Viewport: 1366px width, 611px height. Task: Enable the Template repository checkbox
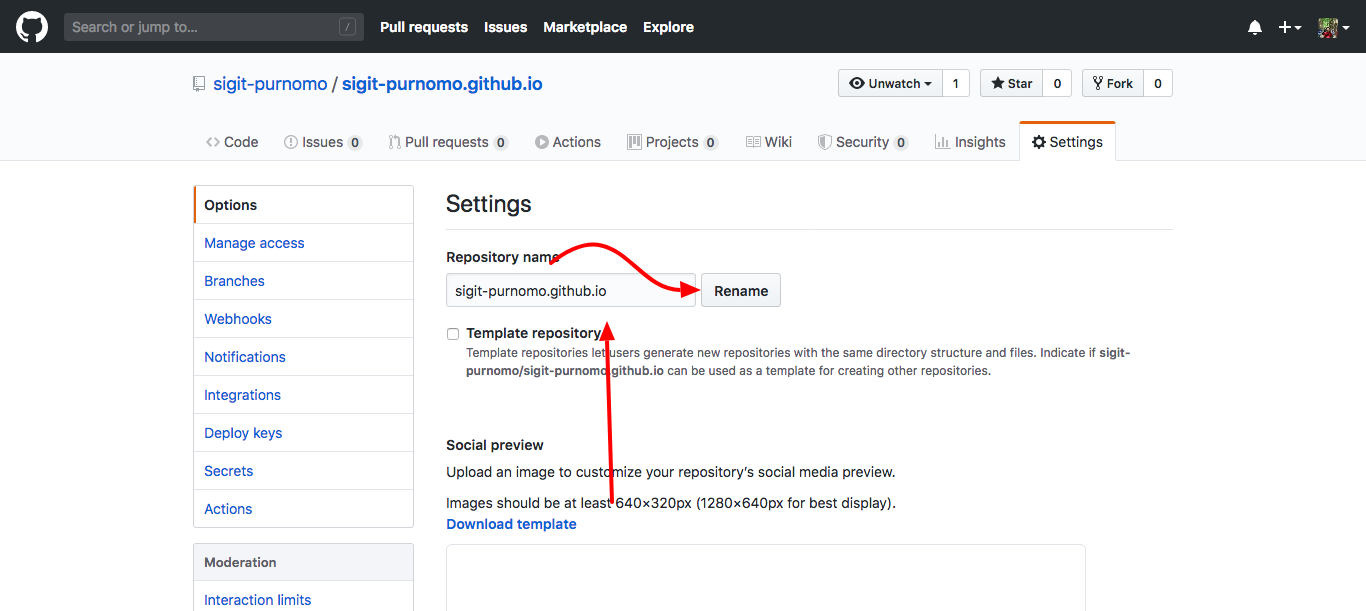pos(453,334)
